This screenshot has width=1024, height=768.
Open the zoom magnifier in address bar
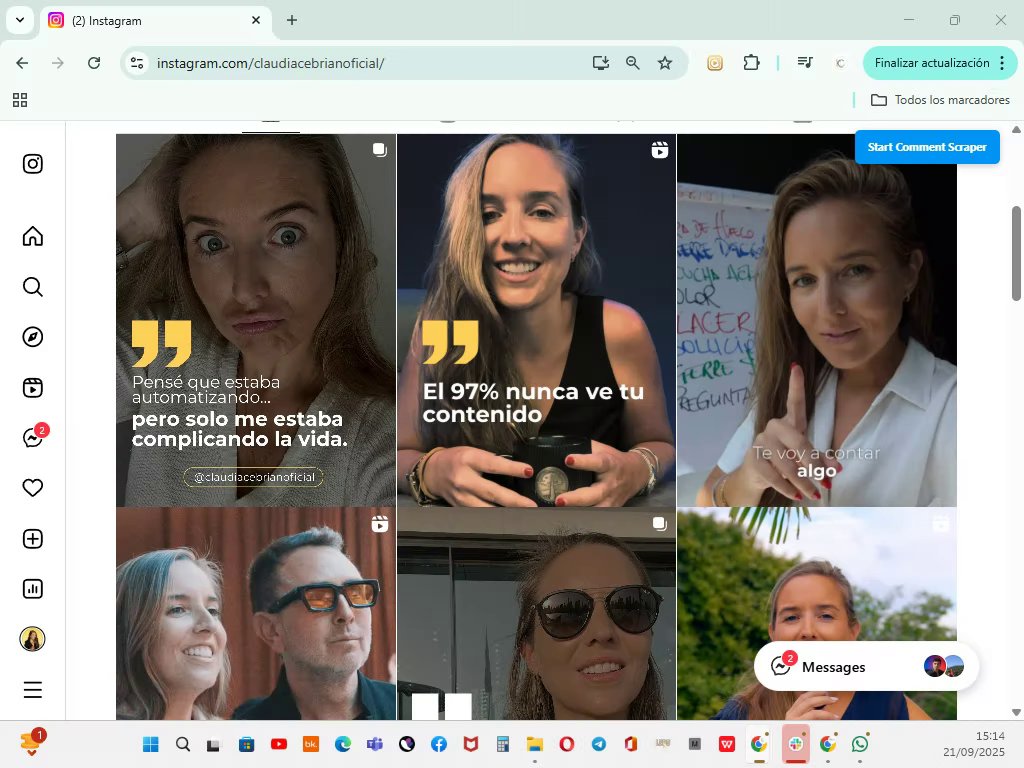[x=633, y=63]
